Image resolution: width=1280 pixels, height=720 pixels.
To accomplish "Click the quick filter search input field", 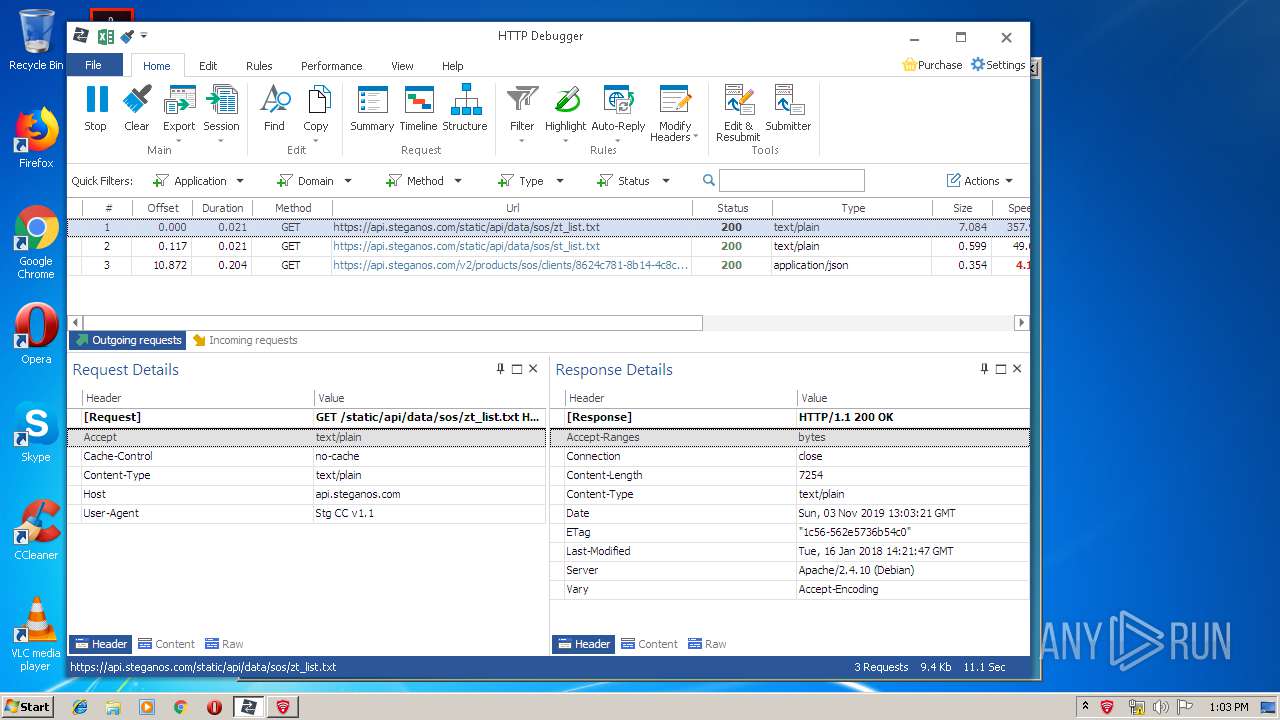I will click(x=792, y=181).
